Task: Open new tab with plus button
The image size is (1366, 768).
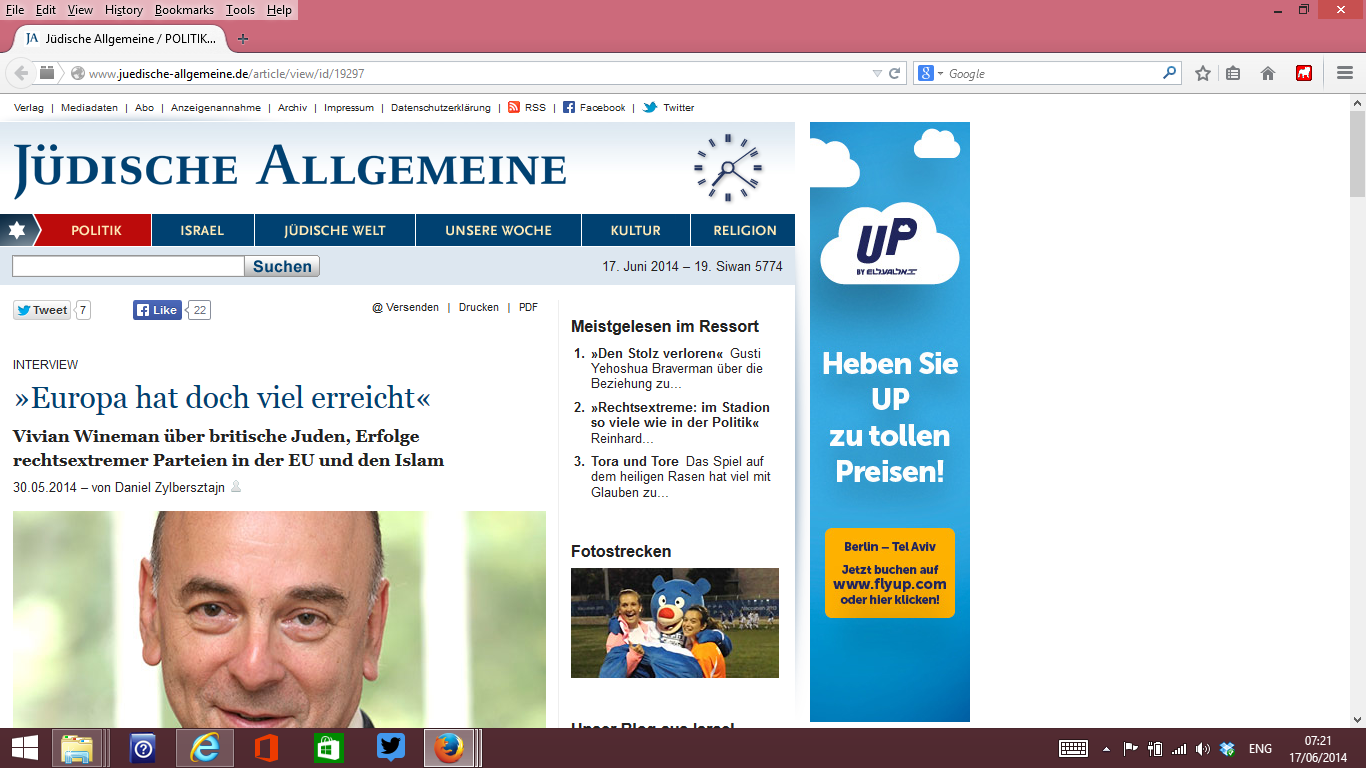Action: (242, 39)
